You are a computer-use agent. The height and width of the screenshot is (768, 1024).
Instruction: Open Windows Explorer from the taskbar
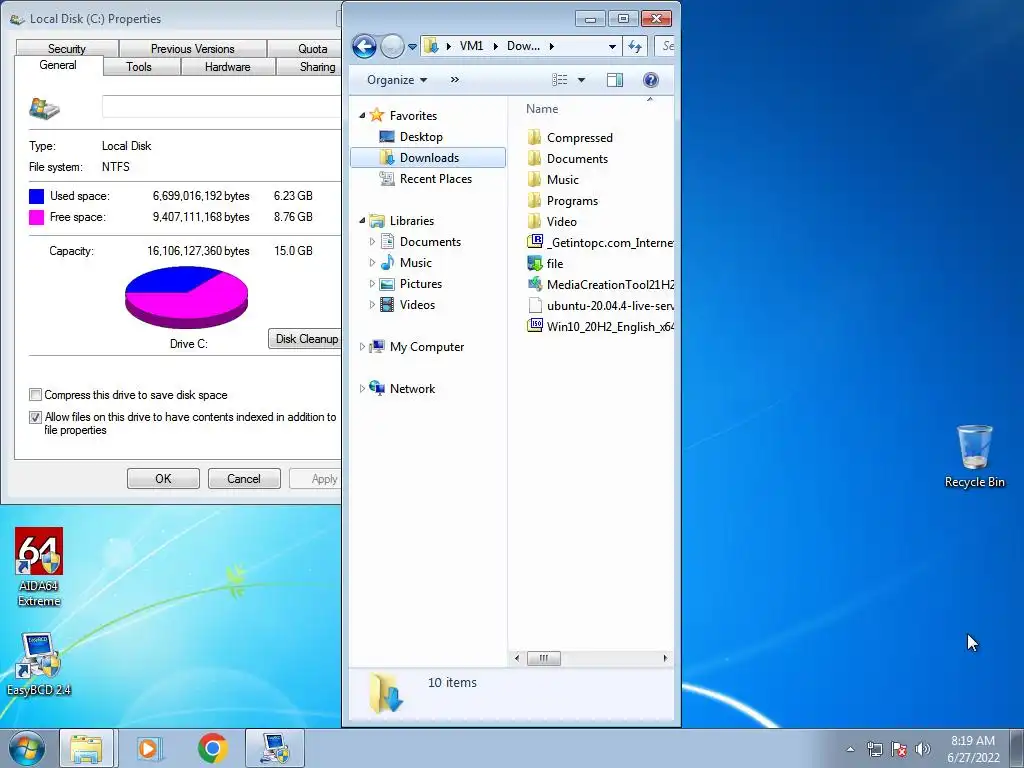[x=87, y=748]
